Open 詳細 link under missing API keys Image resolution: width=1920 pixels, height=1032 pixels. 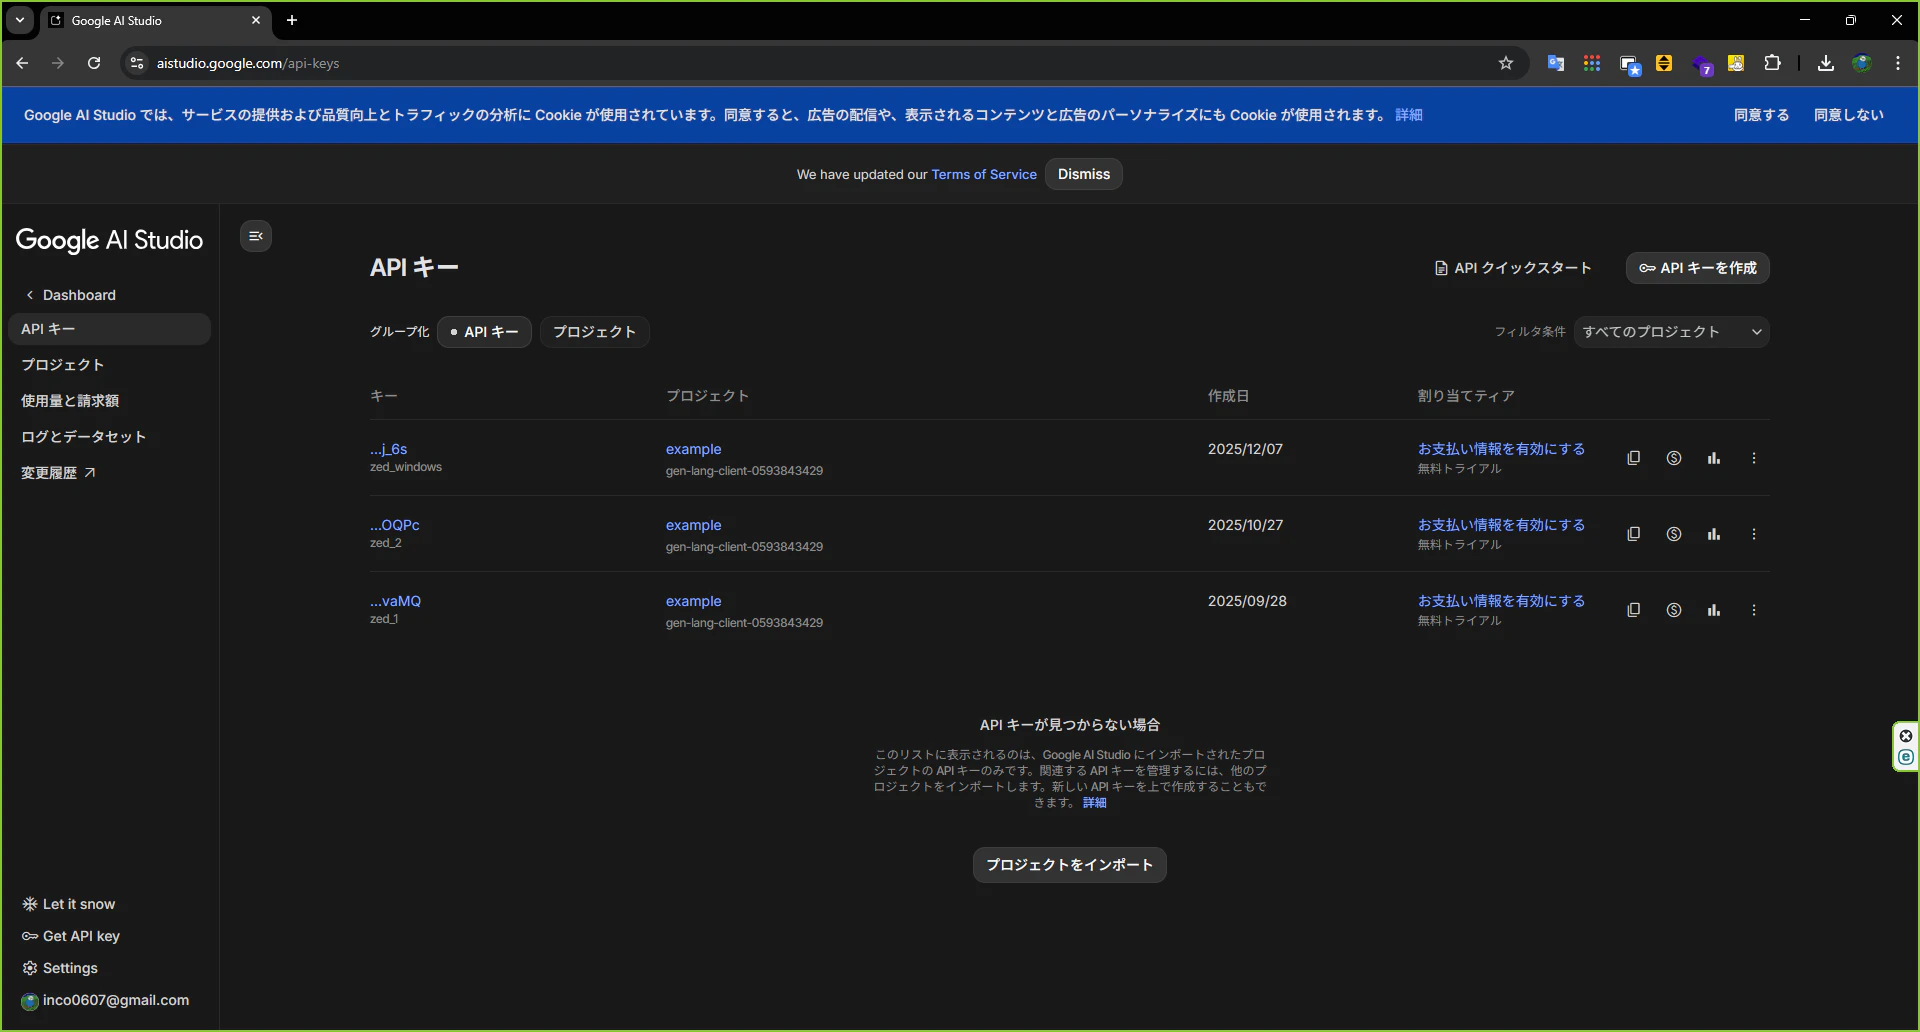1094,803
